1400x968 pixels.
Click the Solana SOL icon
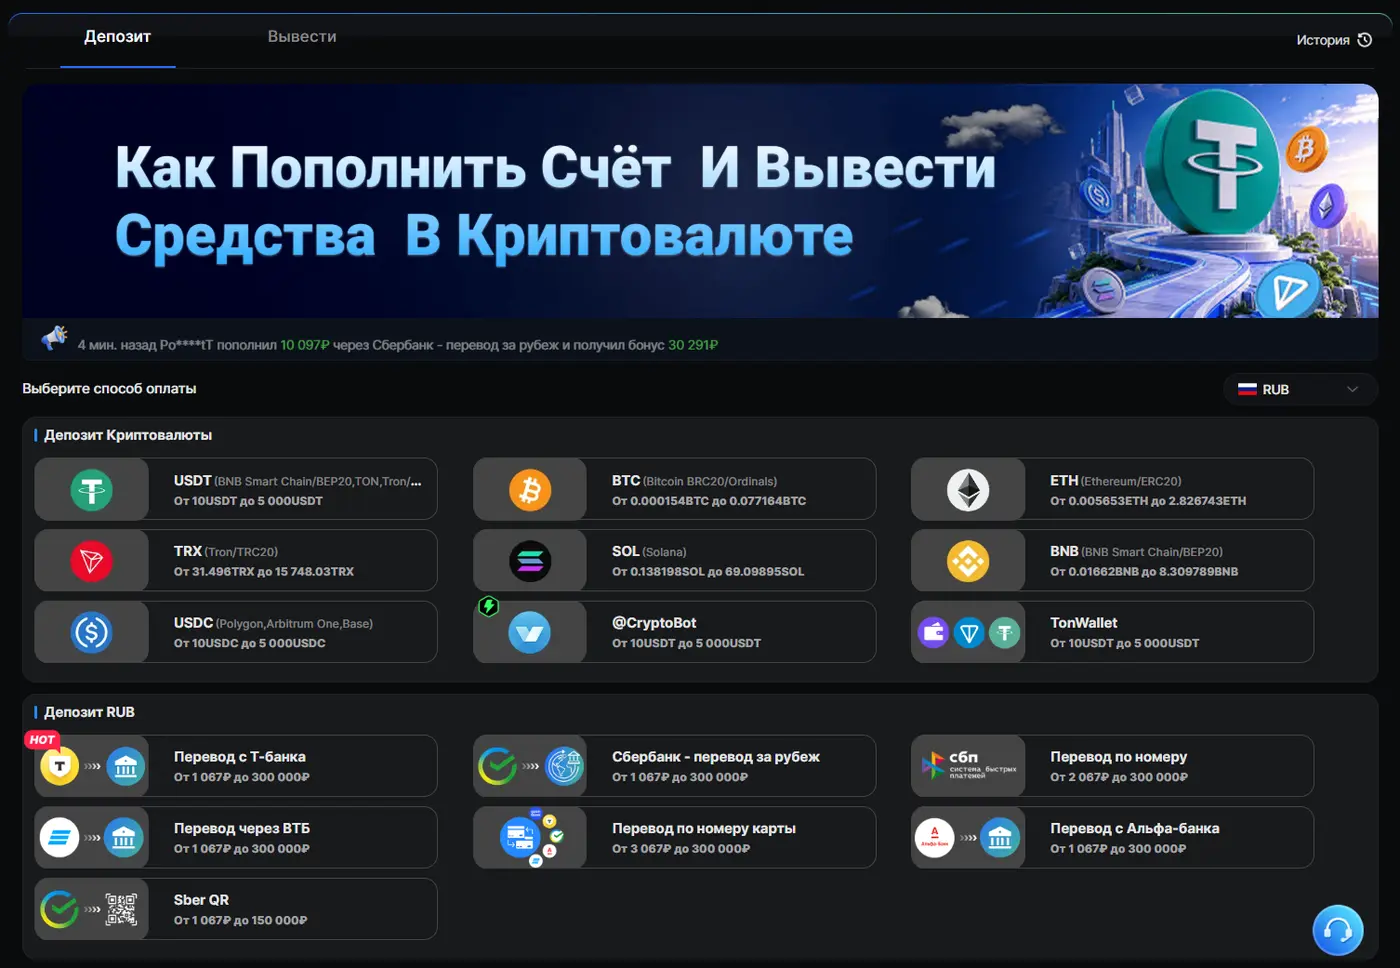(x=530, y=561)
